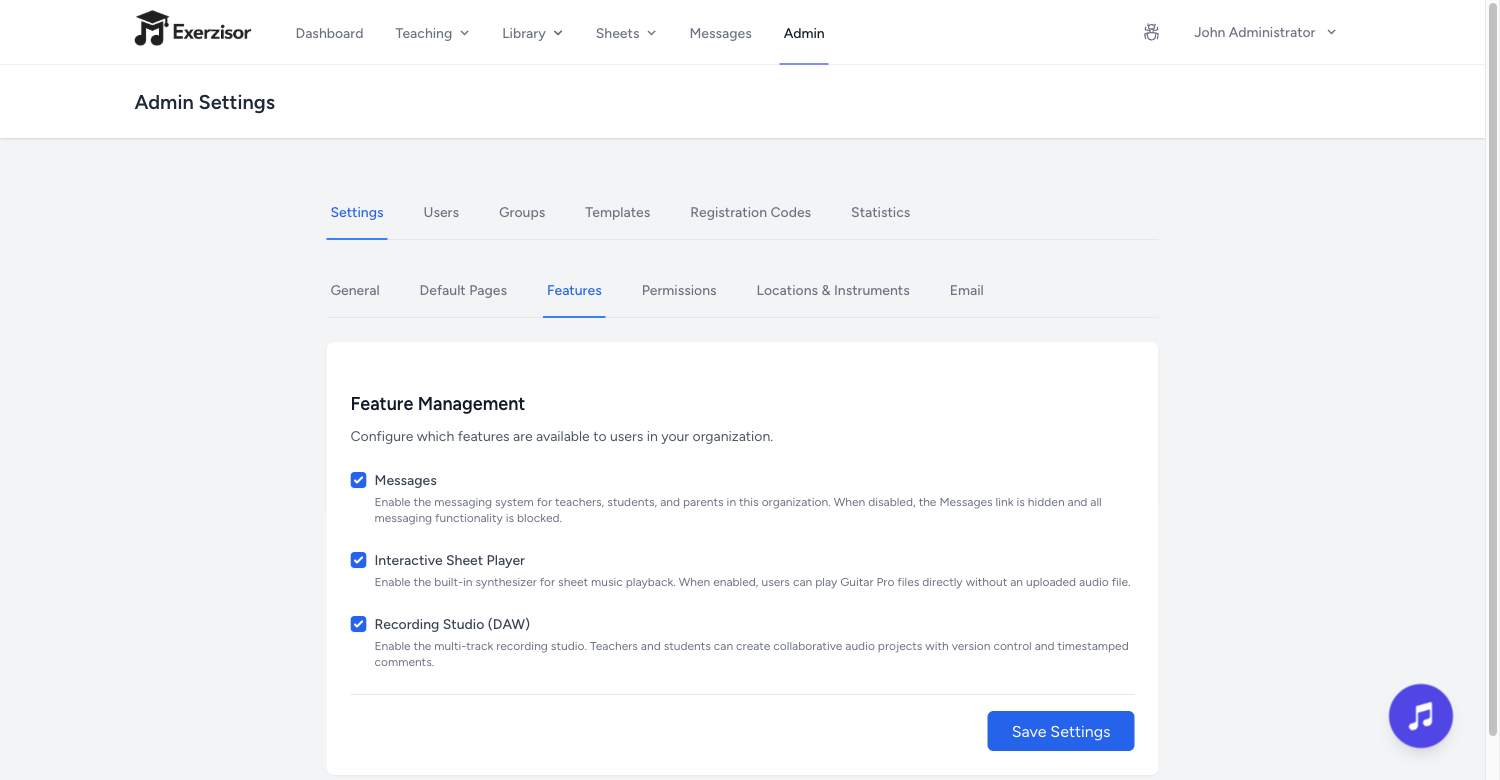This screenshot has height=780, width=1500.
Task: Click the Messages feature label
Action: 405,480
